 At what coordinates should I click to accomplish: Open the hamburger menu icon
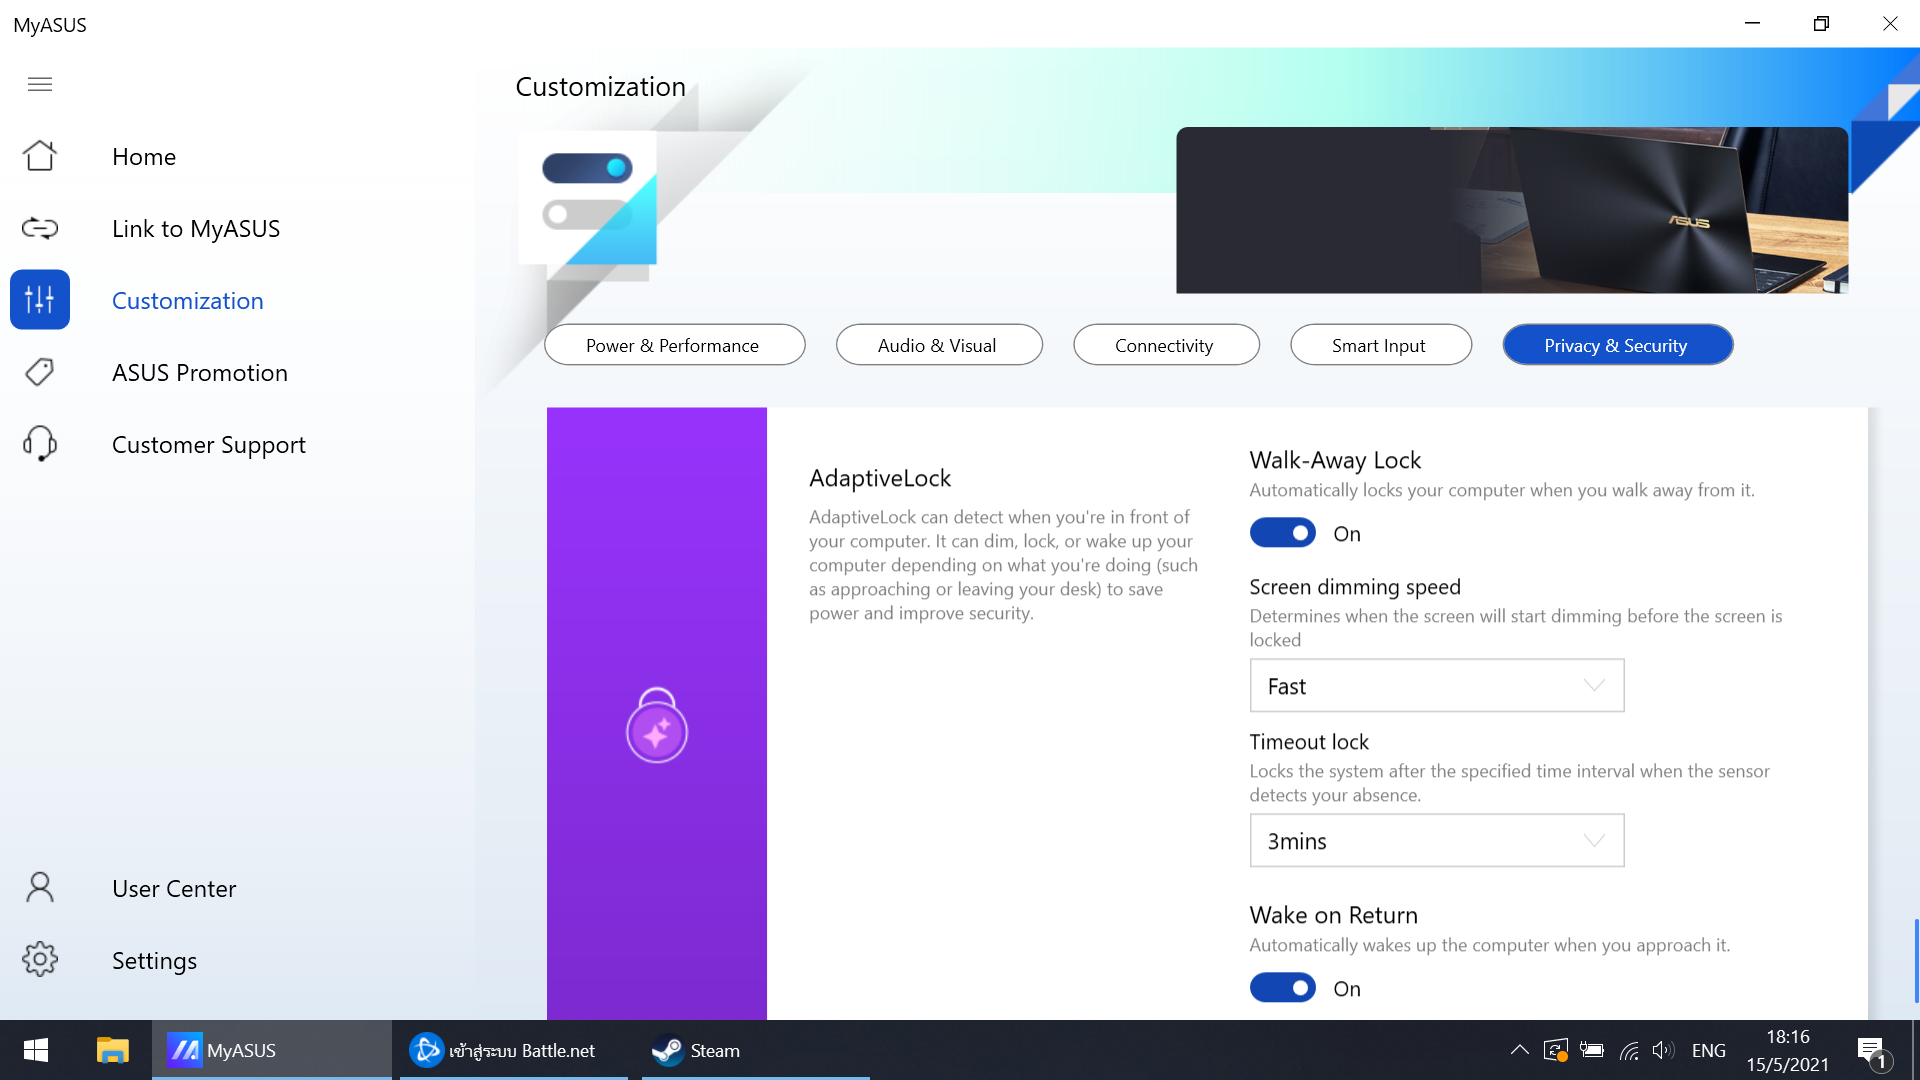(40, 84)
